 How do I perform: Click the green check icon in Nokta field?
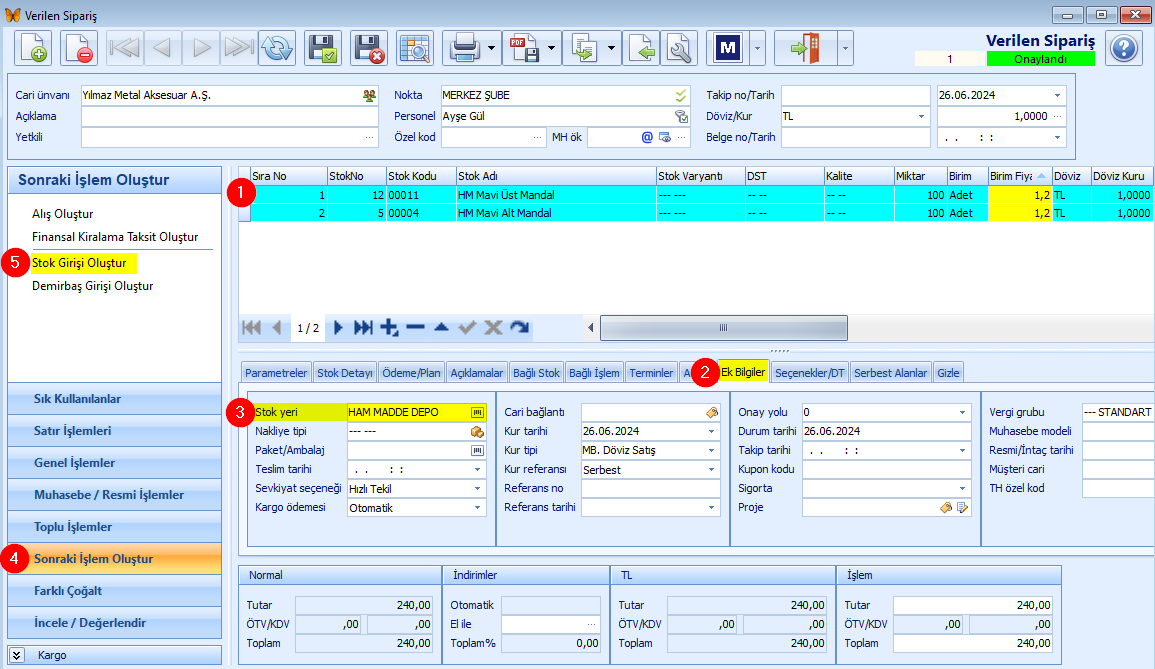[681, 96]
